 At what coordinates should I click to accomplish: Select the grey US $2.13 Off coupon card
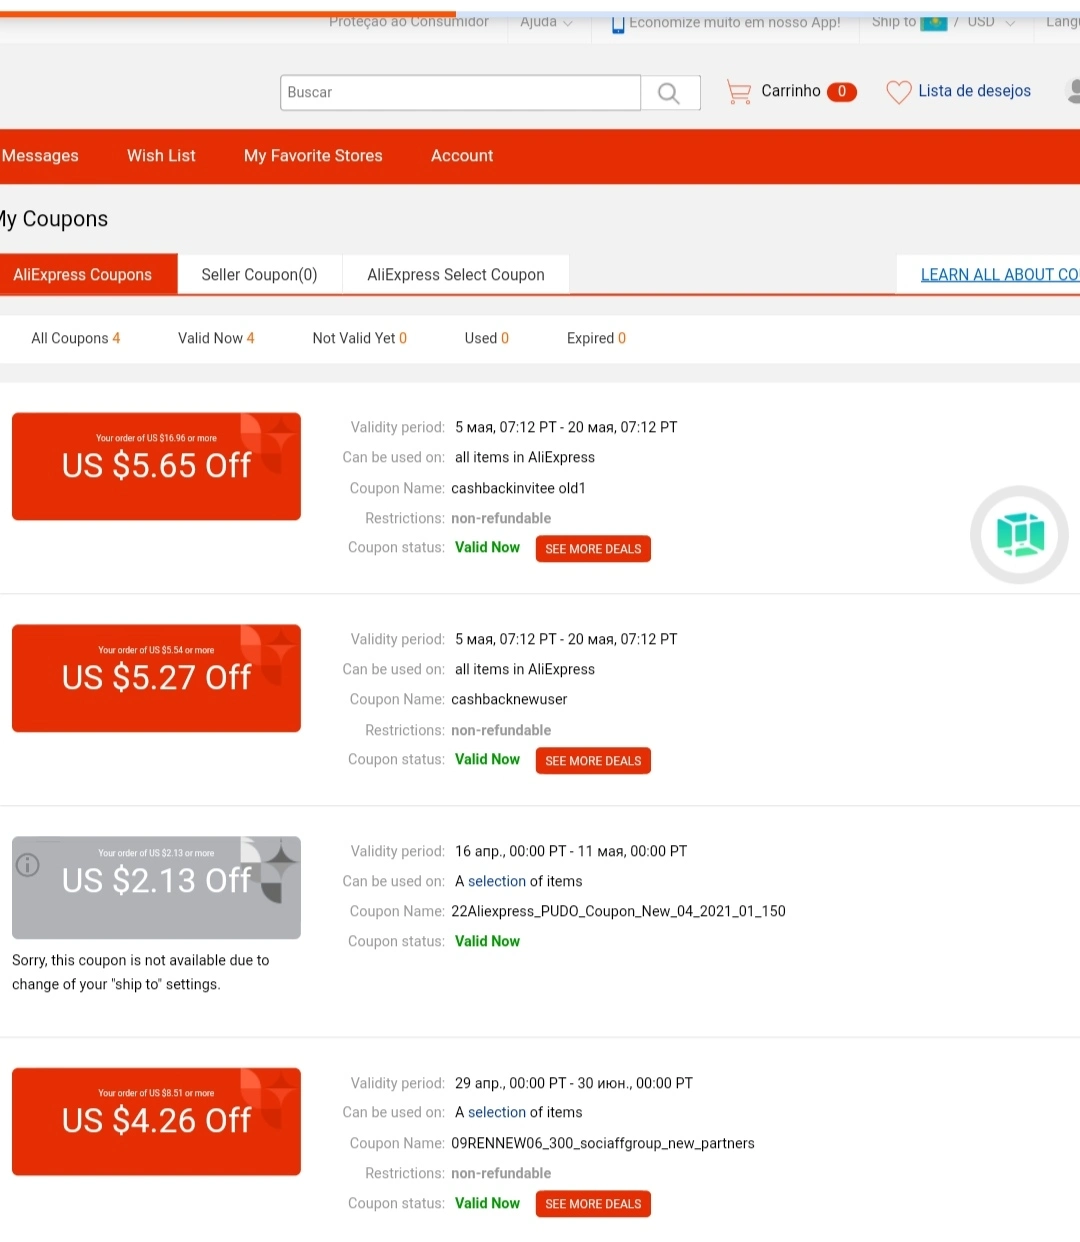pos(156,887)
